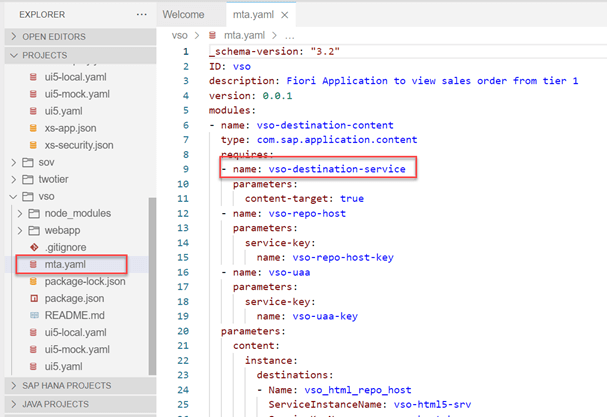Click line number 1 in gutter
Screen dimensions: 607x417
186,51
